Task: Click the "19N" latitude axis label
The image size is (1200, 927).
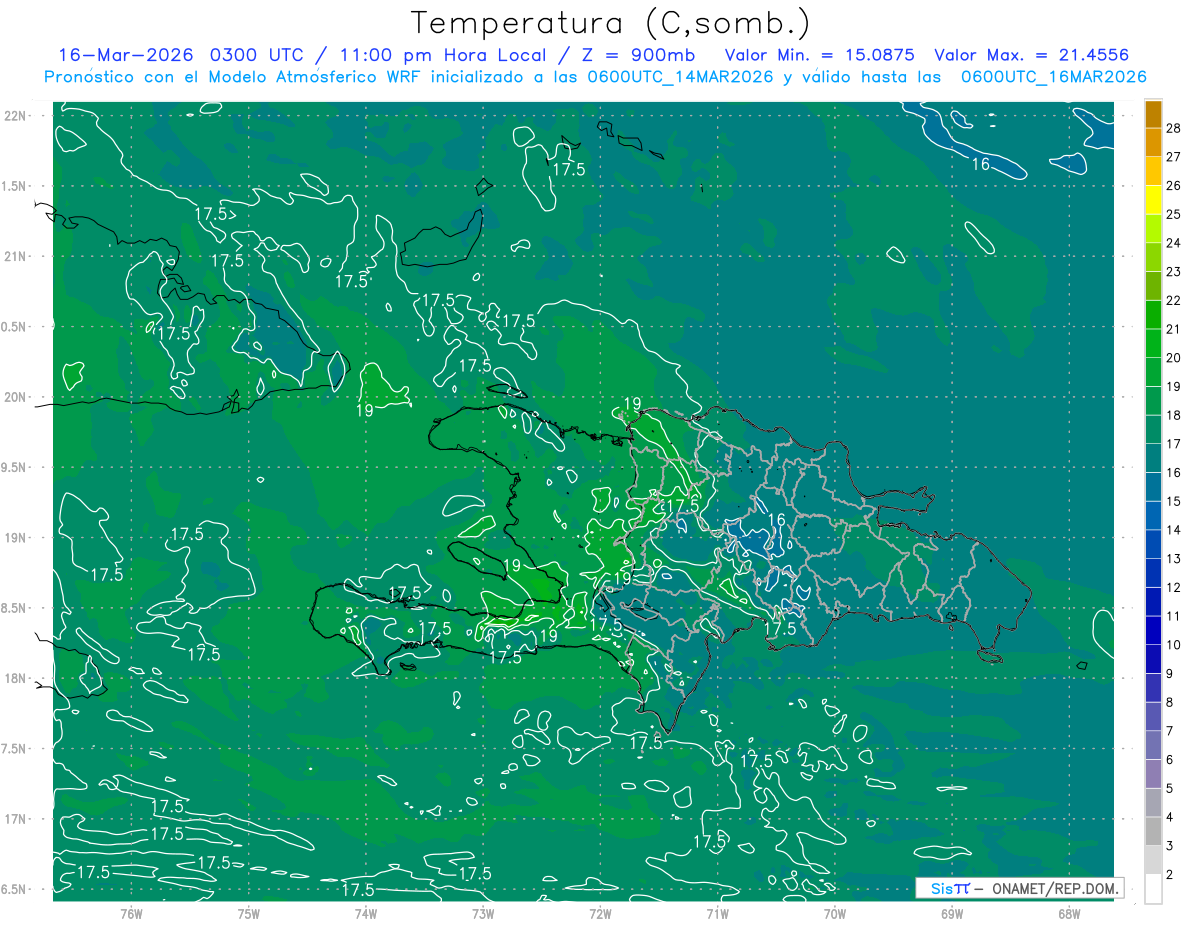Action: (16, 538)
